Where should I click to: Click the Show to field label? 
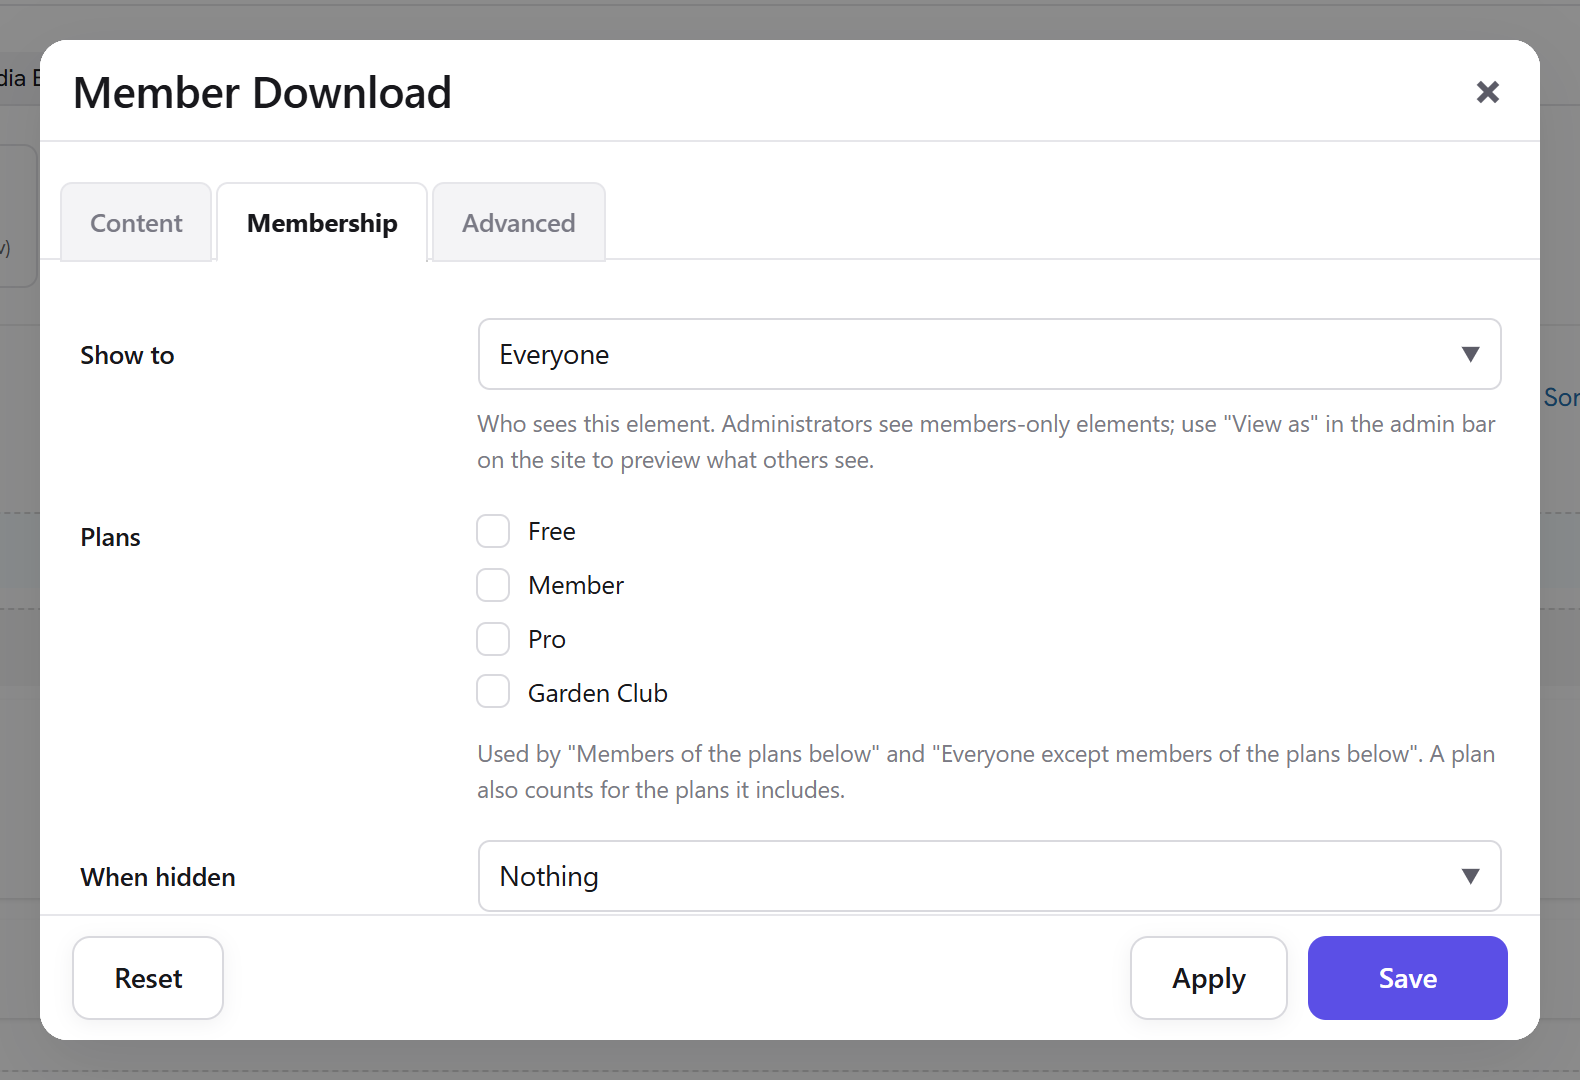[127, 355]
